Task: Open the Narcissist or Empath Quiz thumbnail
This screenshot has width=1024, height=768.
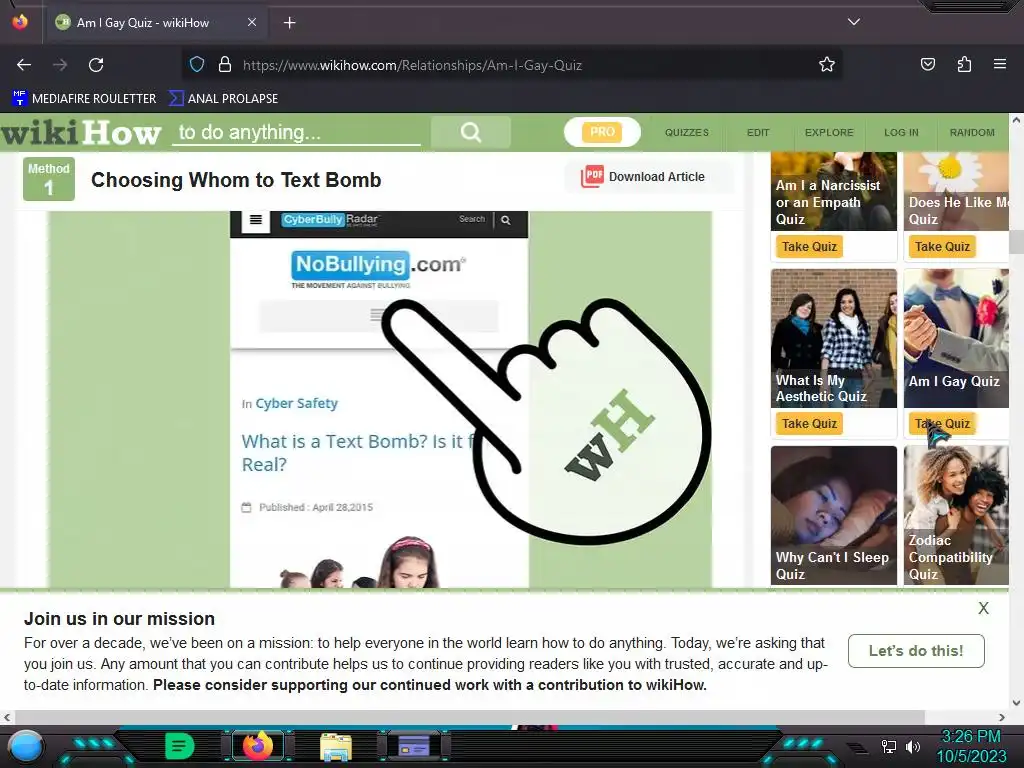Action: click(x=834, y=191)
